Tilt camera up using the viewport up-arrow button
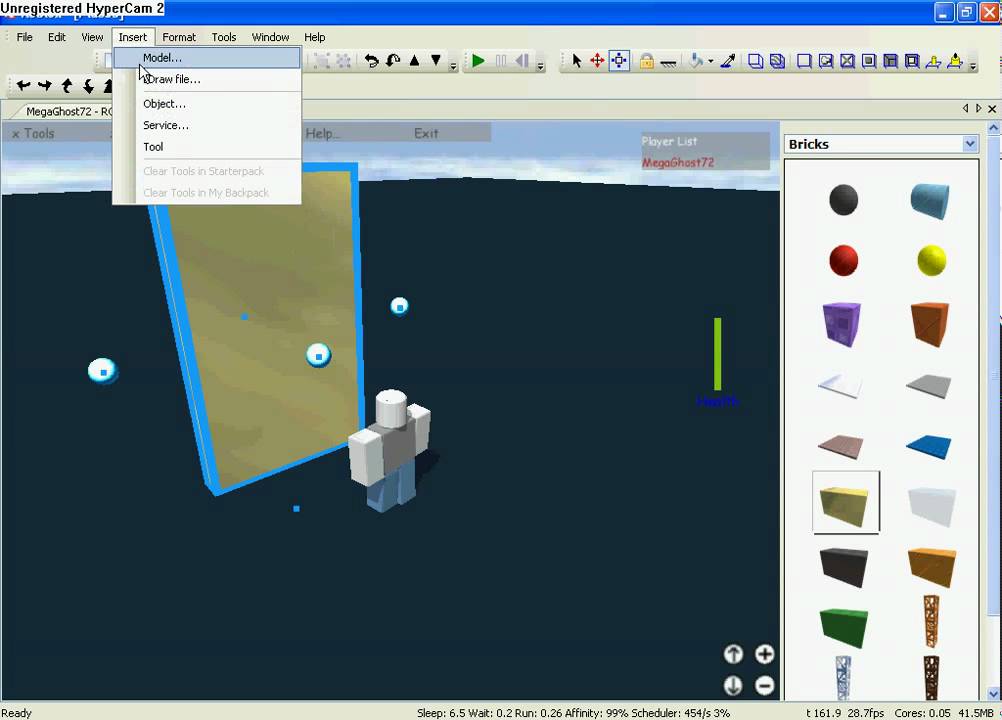The height and width of the screenshot is (720, 1002). pos(733,654)
